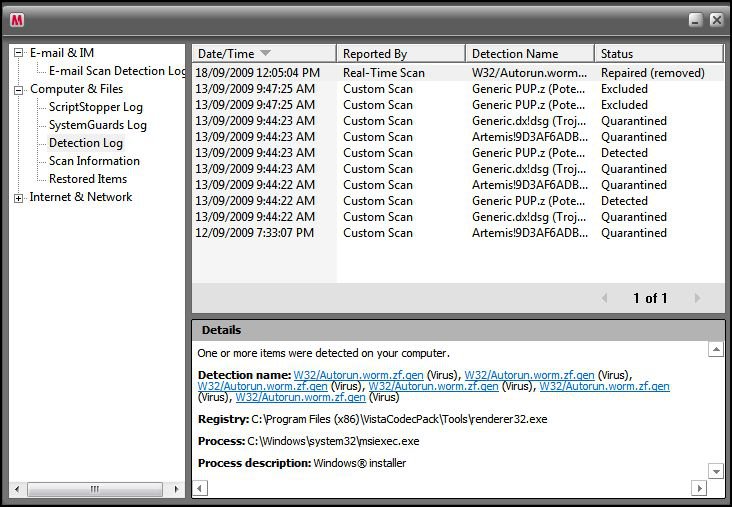Click the 1 of 1 page indicator
The image size is (732, 507).
click(650, 298)
